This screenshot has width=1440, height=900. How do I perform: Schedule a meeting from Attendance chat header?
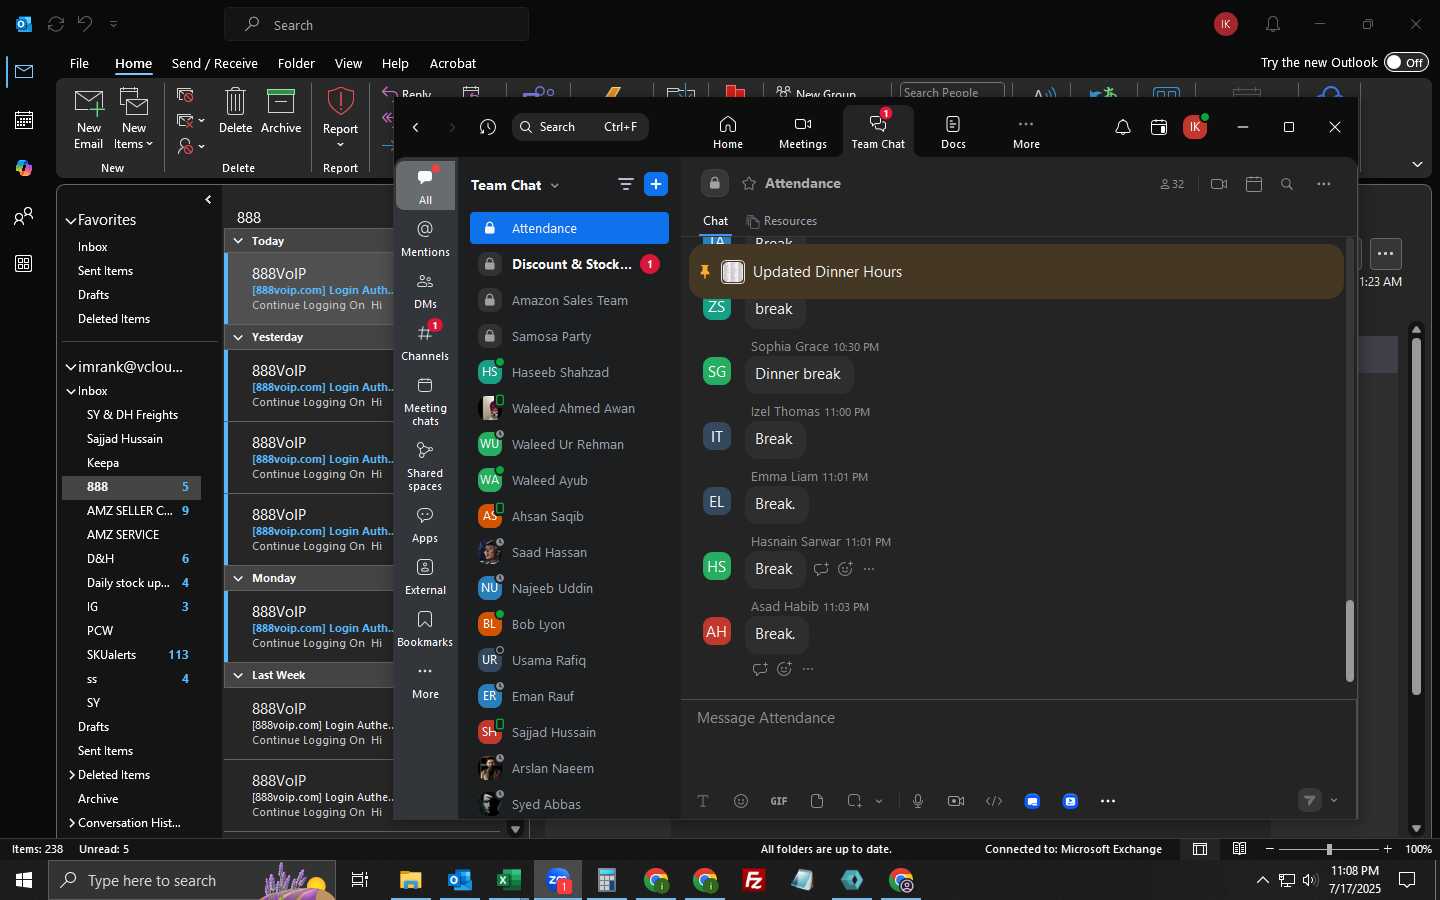1254,184
